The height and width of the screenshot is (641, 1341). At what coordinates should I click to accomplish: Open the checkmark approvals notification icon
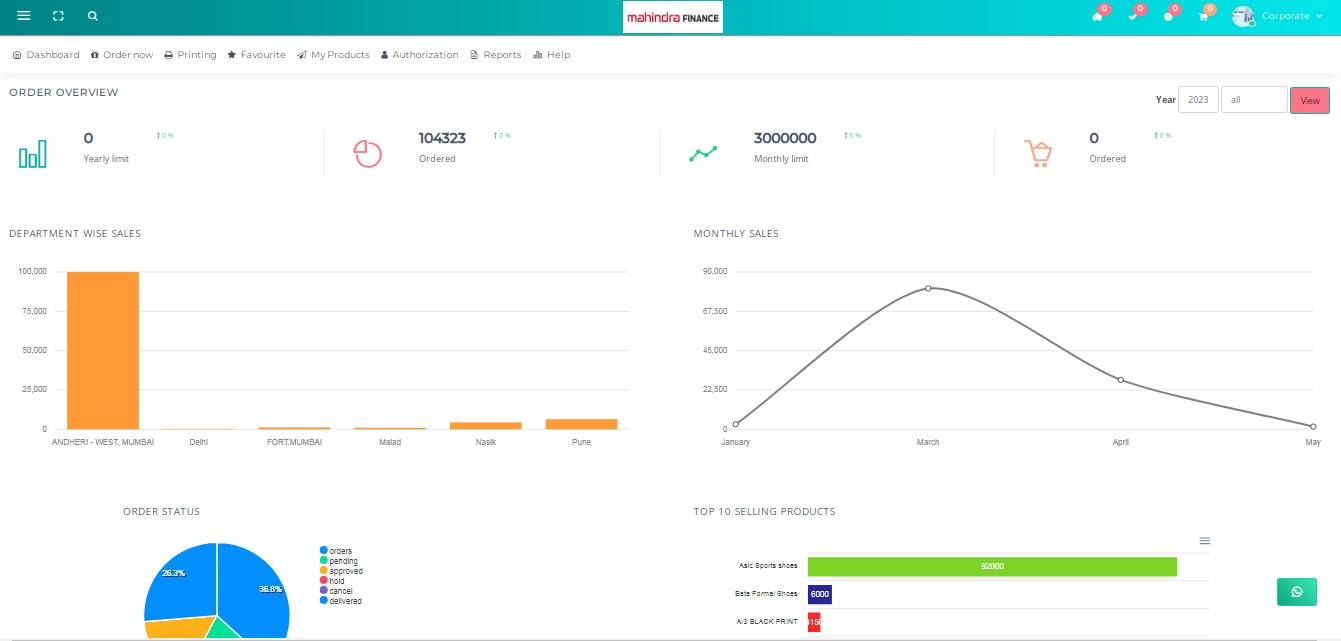(1133, 16)
